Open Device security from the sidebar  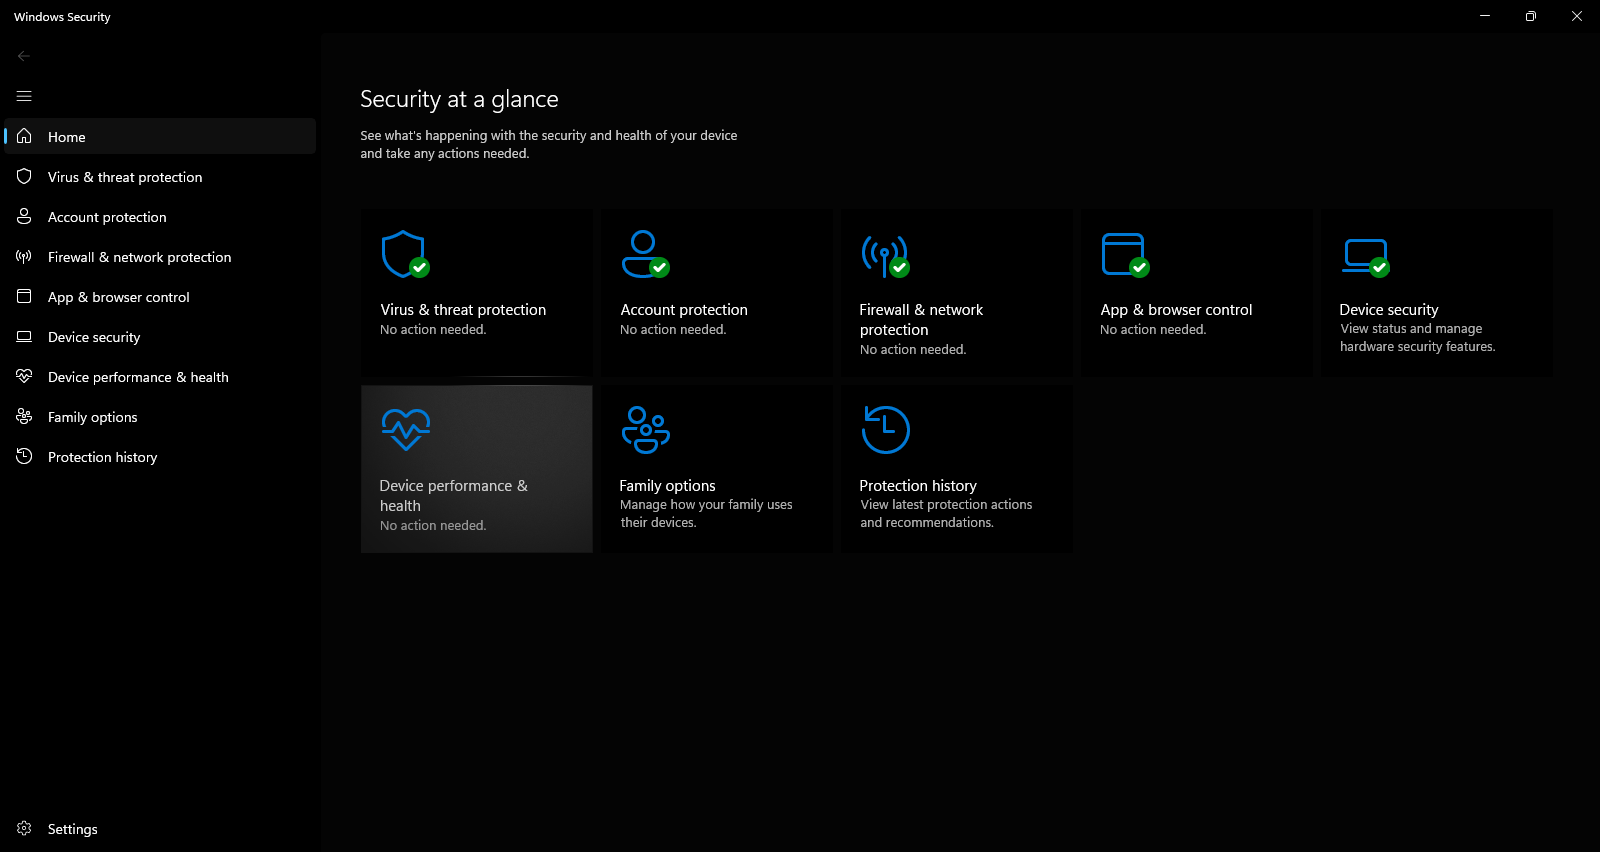(160, 336)
